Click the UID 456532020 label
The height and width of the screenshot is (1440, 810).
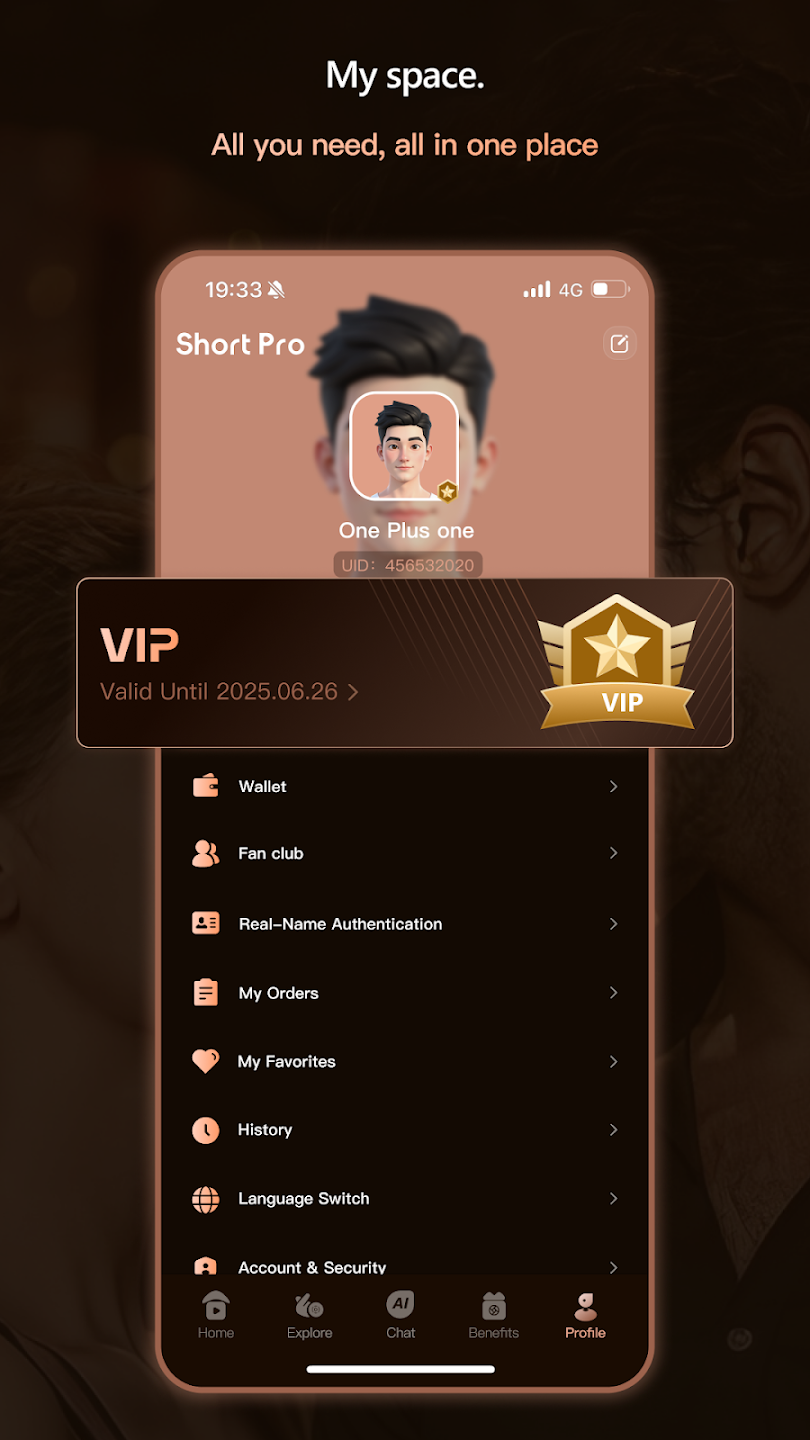[x=408, y=565]
